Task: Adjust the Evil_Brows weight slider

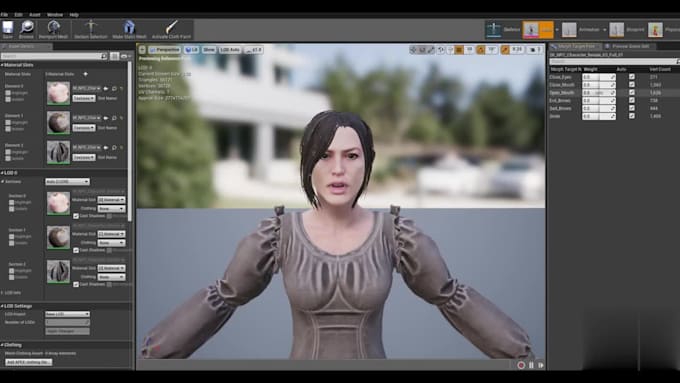Action: [598, 100]
